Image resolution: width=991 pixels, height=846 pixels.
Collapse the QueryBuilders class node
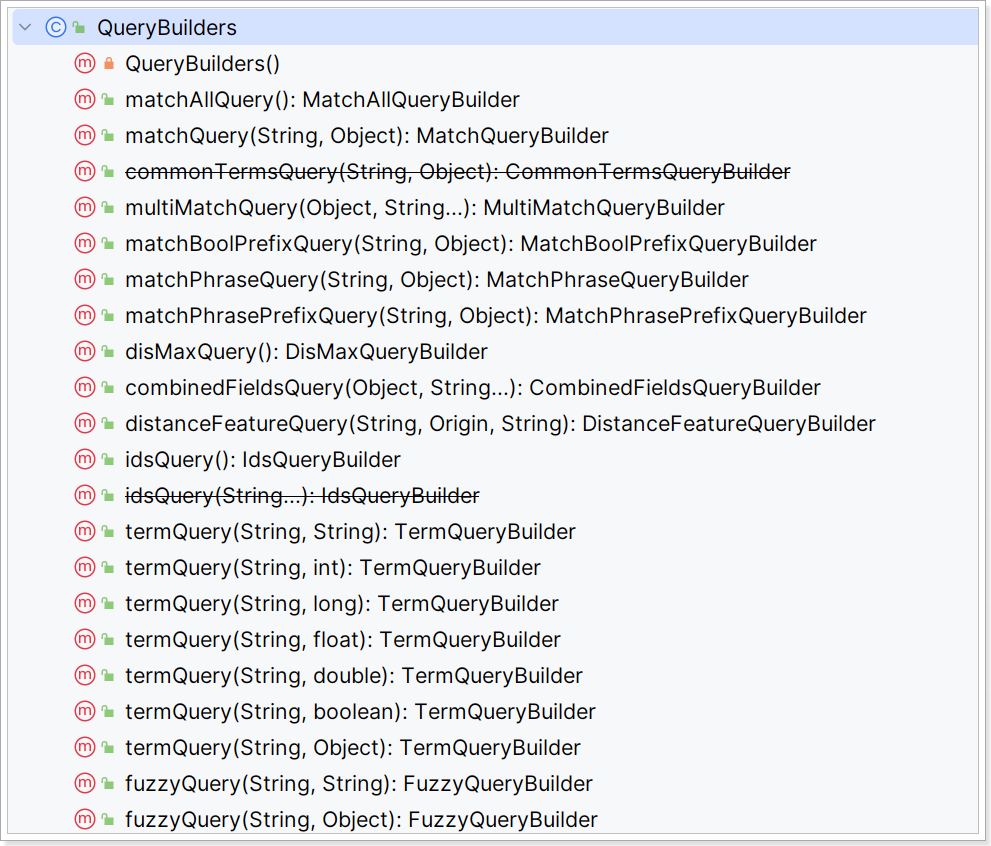click(25, 27)
